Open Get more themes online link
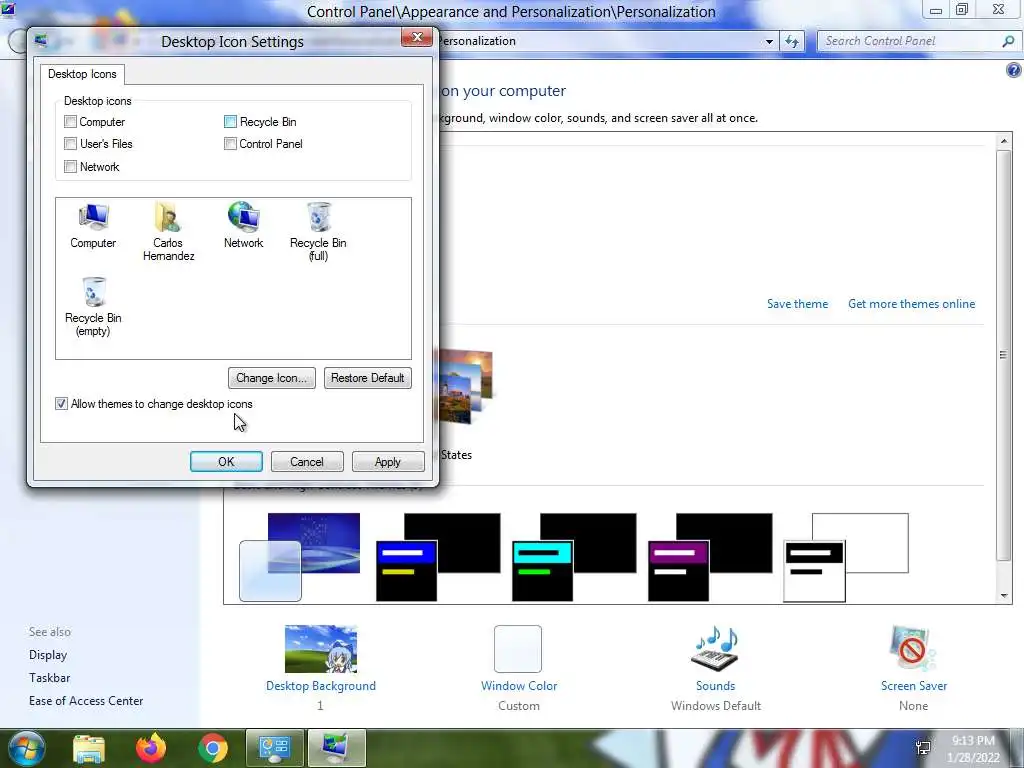 [912, 304]
